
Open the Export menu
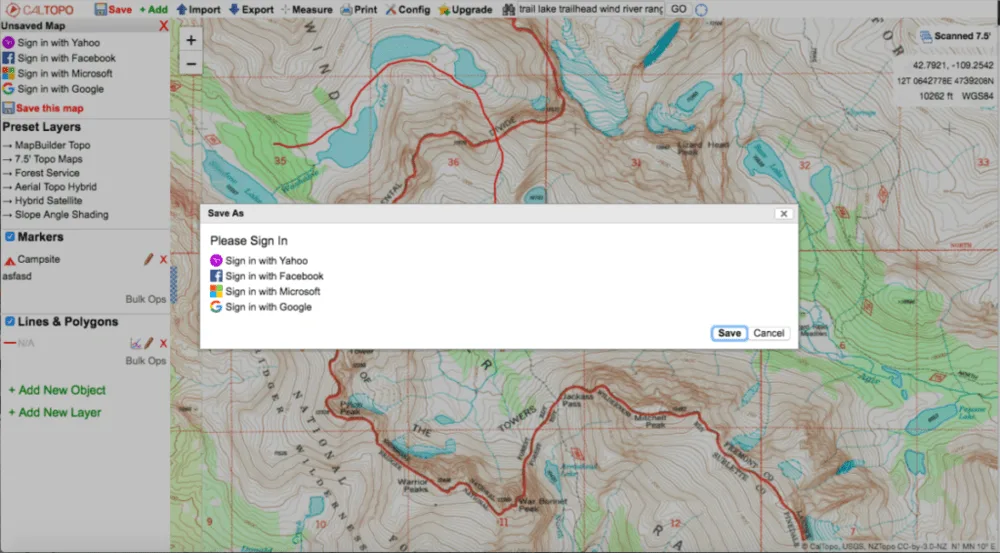[x=250, y=9]
